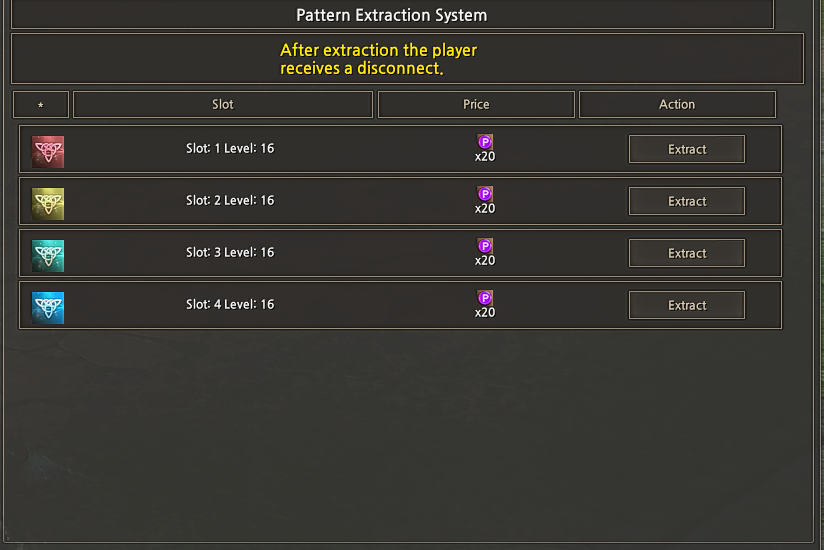Click the teal pattern icon for Slot 3
The height and width of the screenshot is (550, 824).
click(x=48, y=255)
